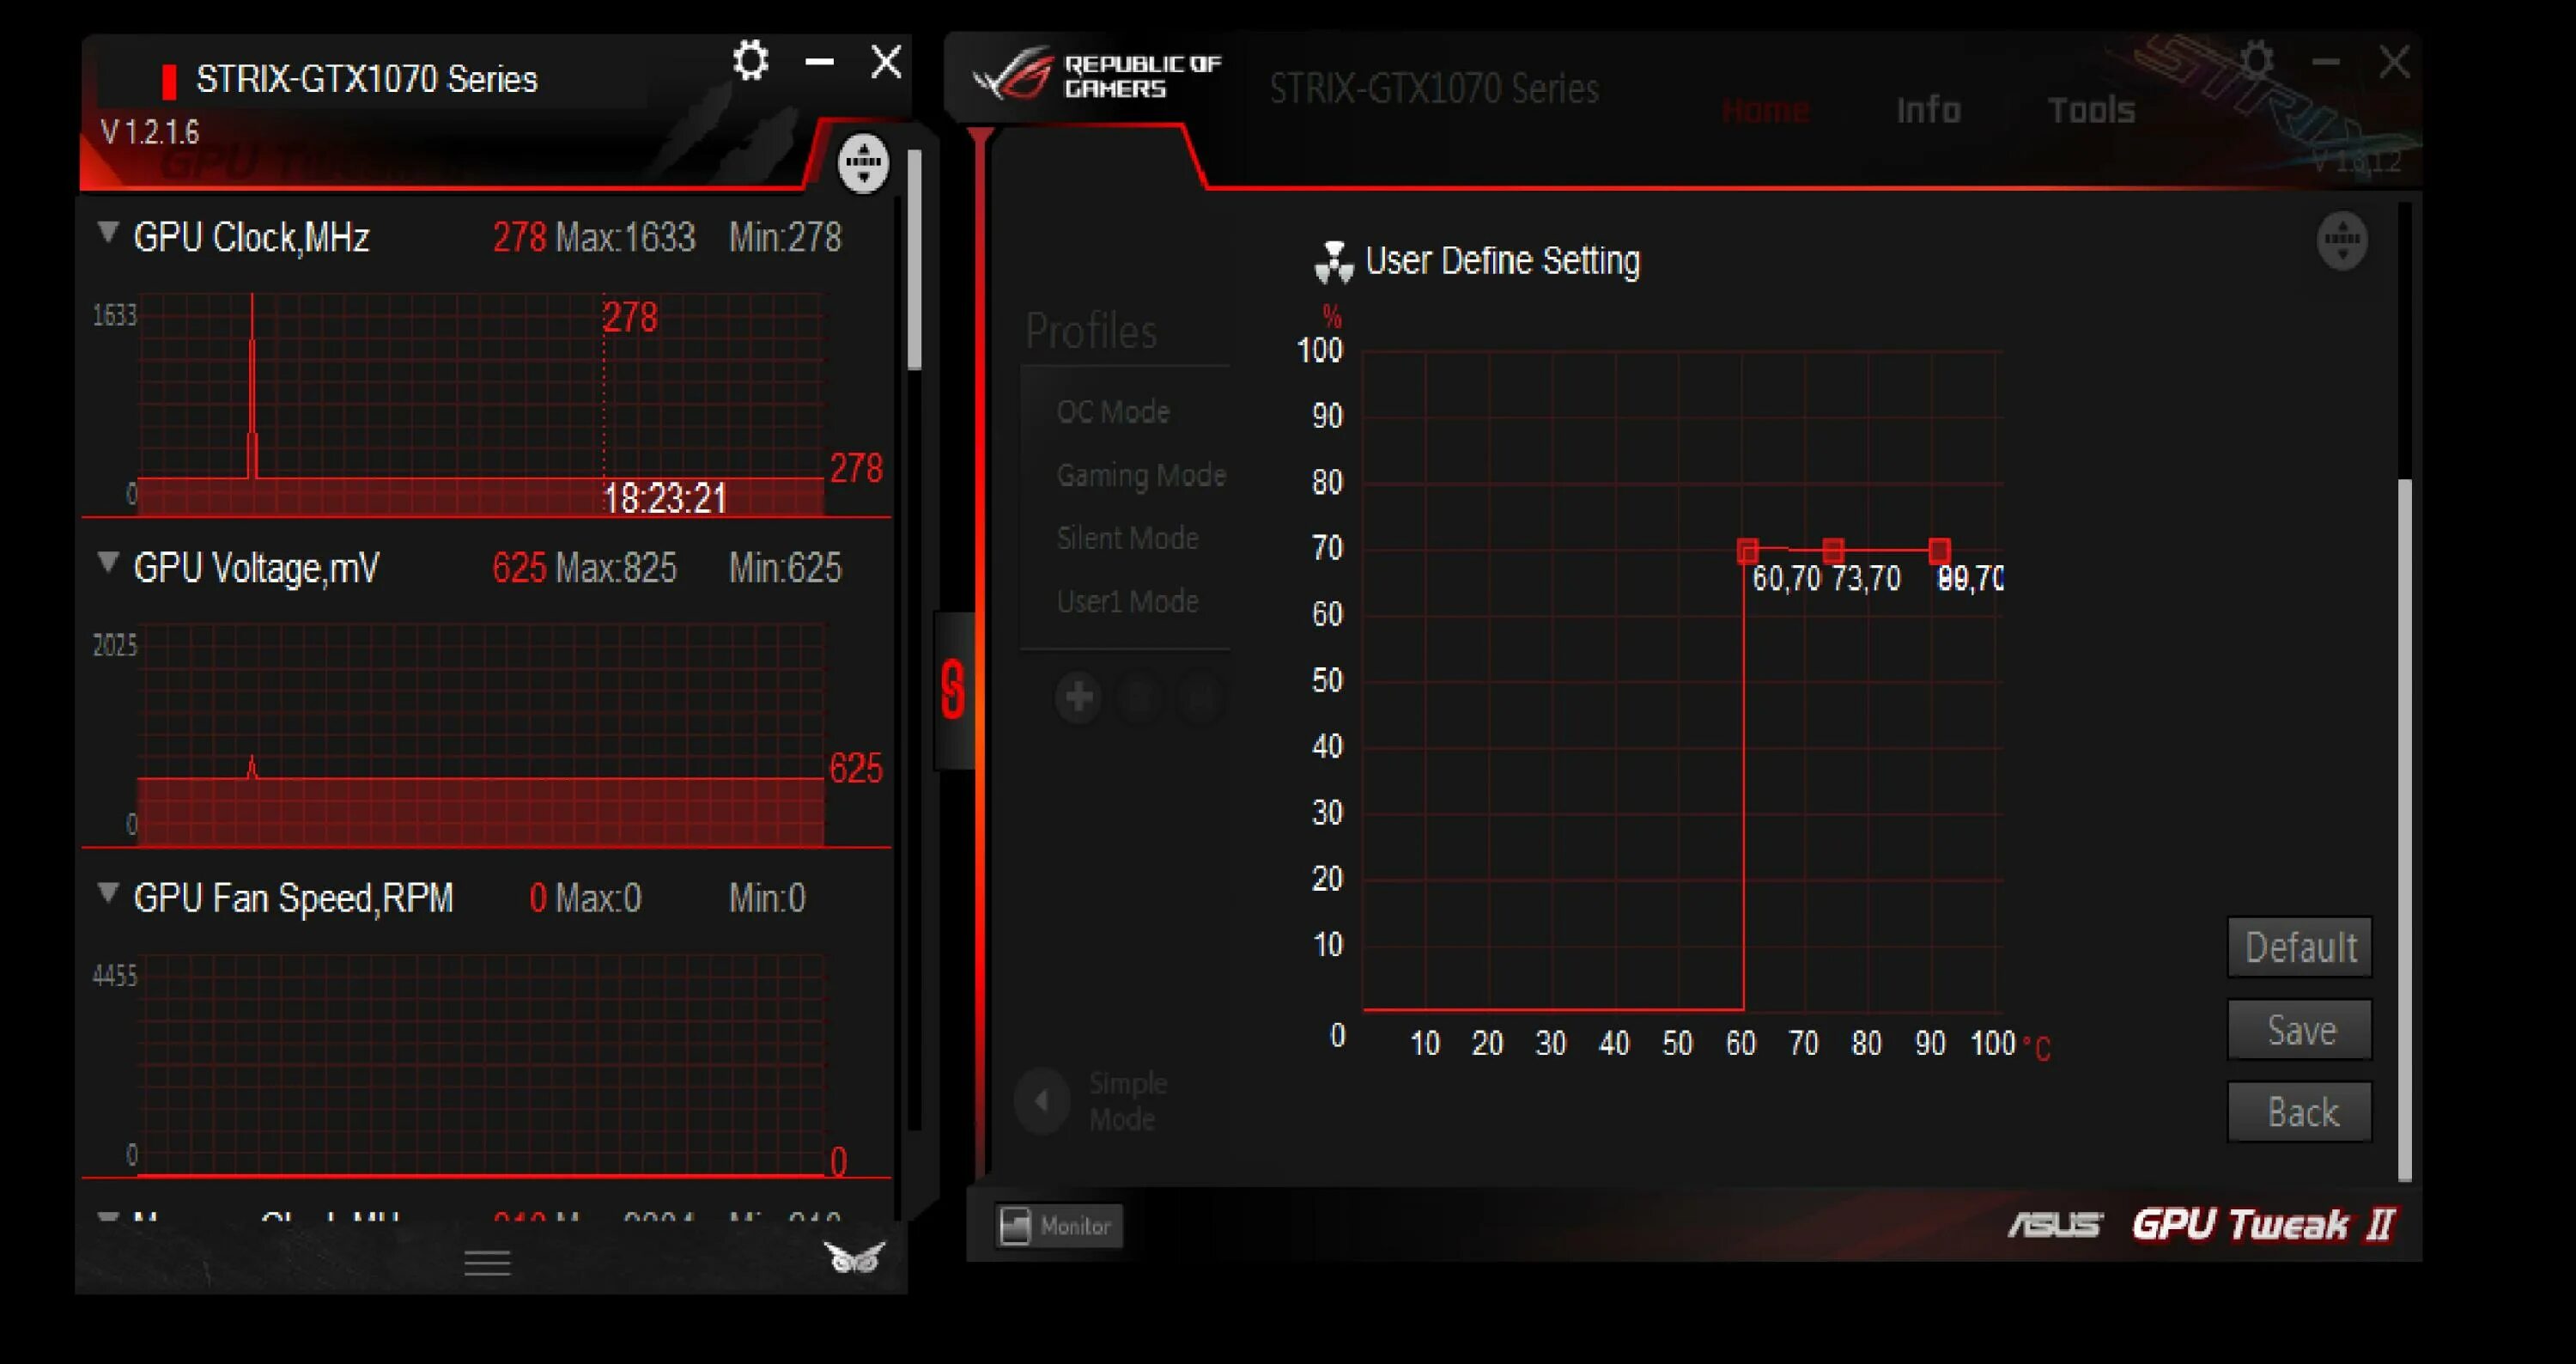This screenshot has height=1364, width=2576.
Task: Click the Simple Mode back arrow
Action: click(x=1042, y=1100)
